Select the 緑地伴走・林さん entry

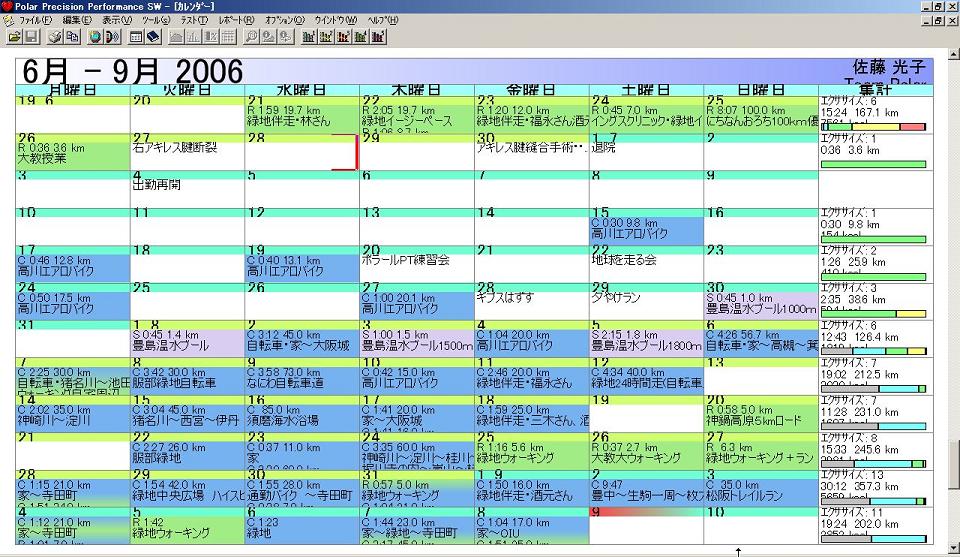click(x=288, y=121)
